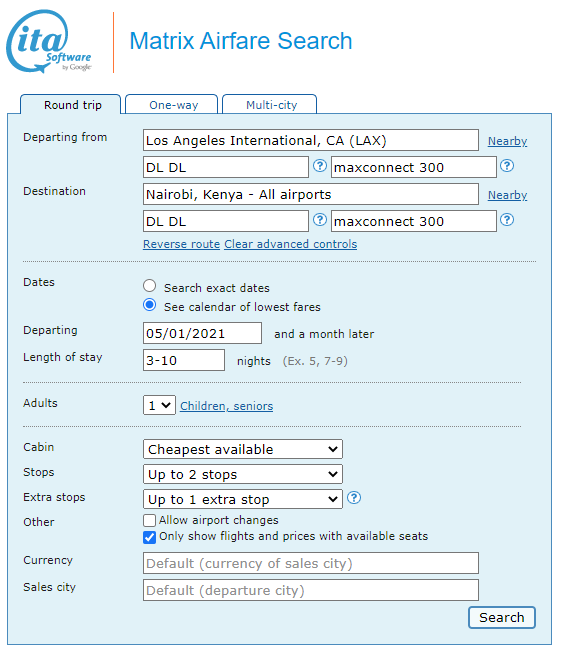Select See calendar of lowest fares option
This screenshot has height=664, width=565.
[x=150, y=305]
